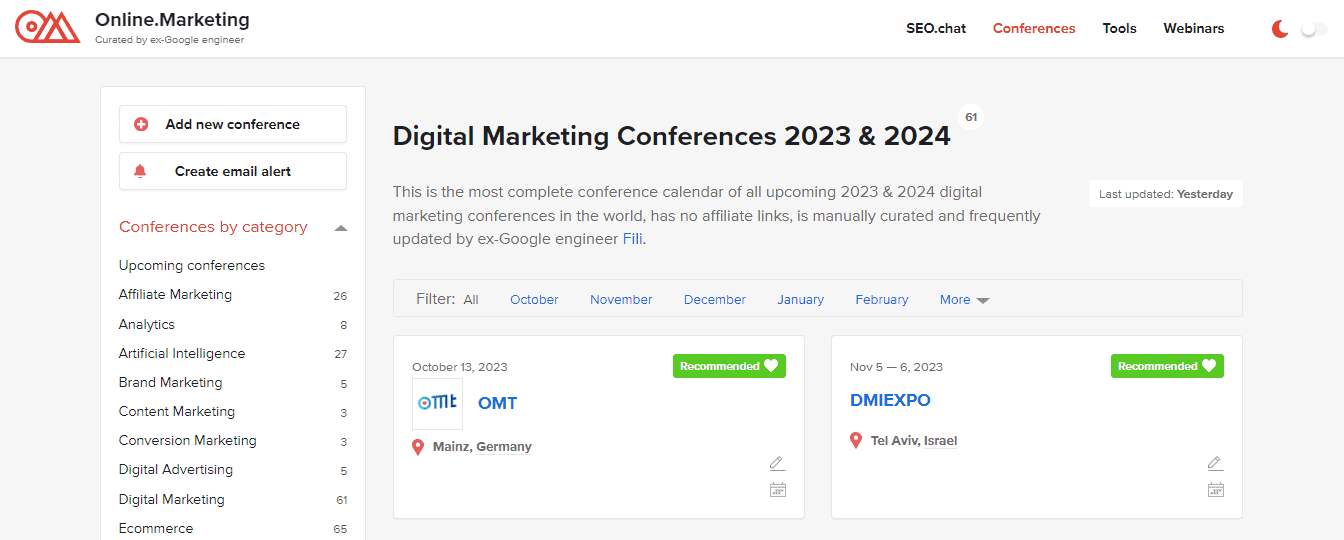Click the location pin beside Mainz, Germany
Image resolution: width=1344 pixels, height=540 pixels.
[418, 447]
